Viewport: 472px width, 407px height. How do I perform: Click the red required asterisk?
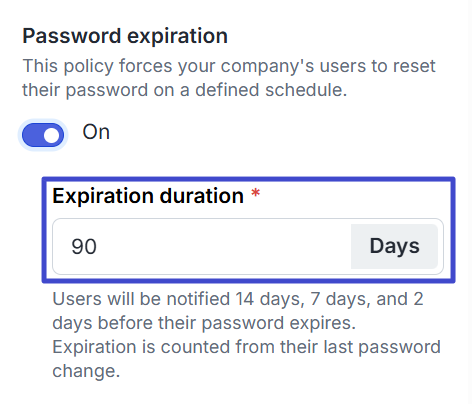pyautogui.click(x=256, y=193)
